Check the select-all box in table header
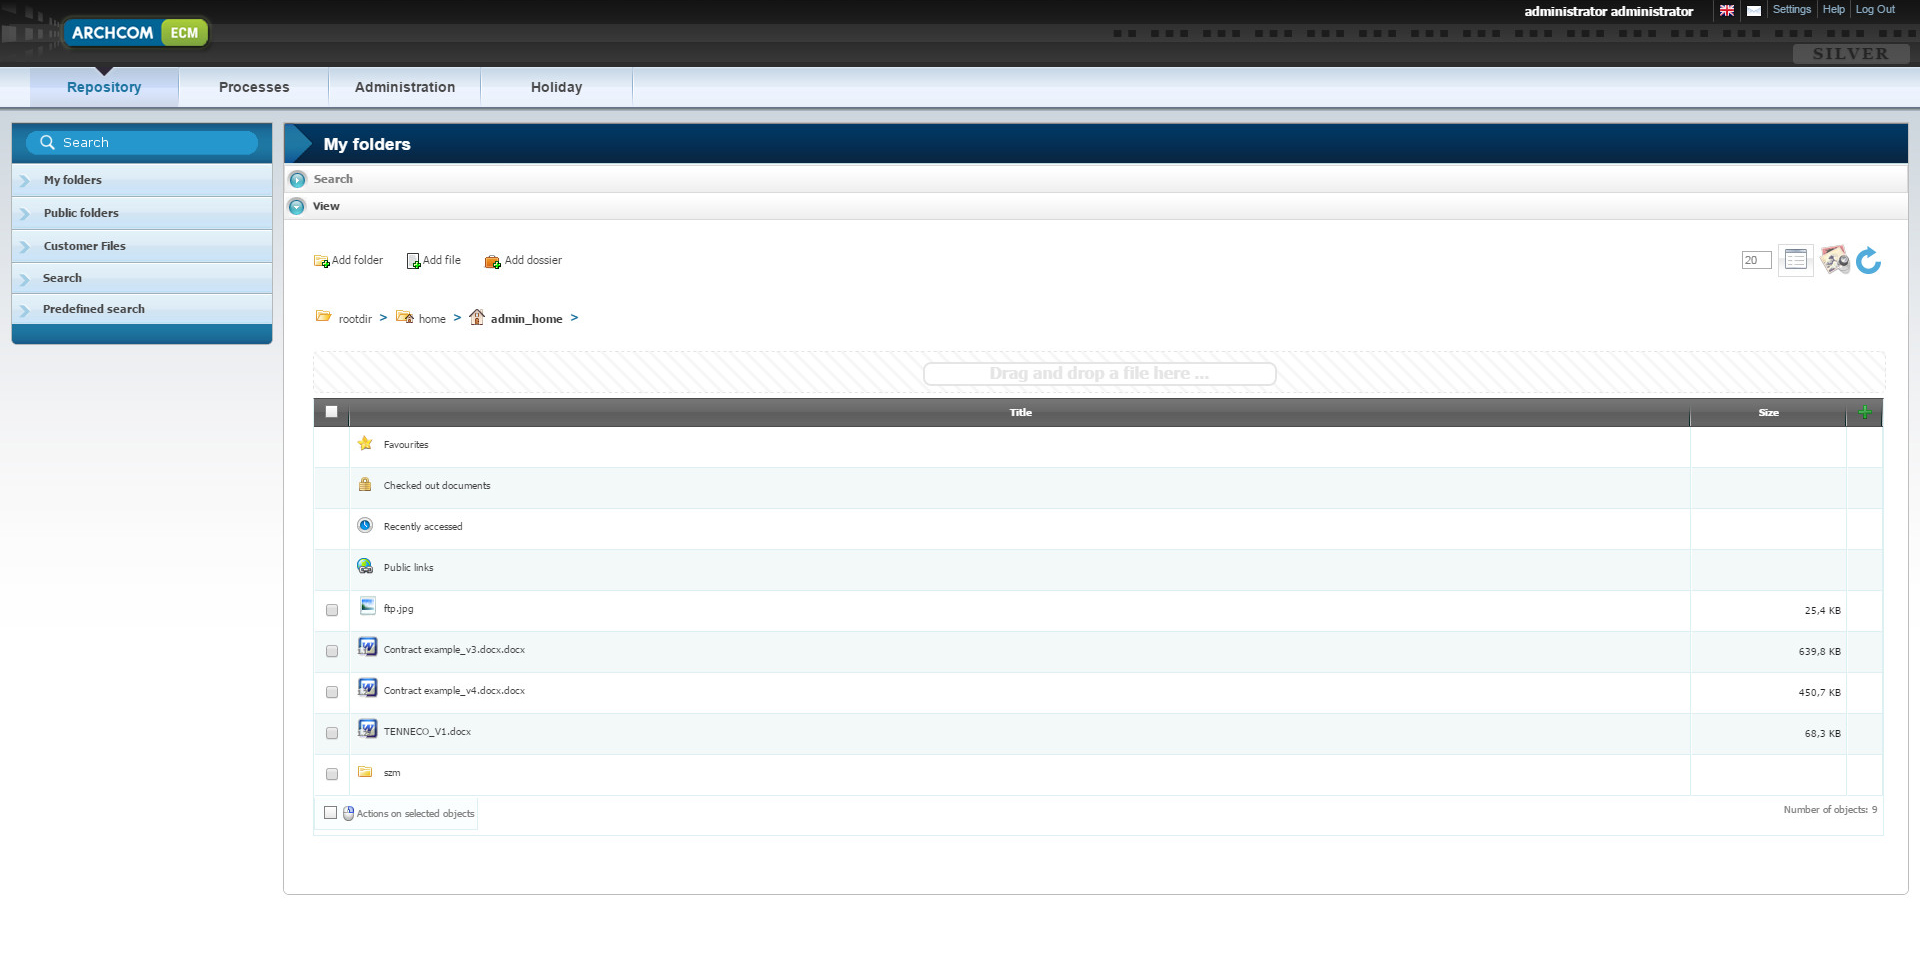The width and height of the screenshot is (1920, 979). pos(332,412)
